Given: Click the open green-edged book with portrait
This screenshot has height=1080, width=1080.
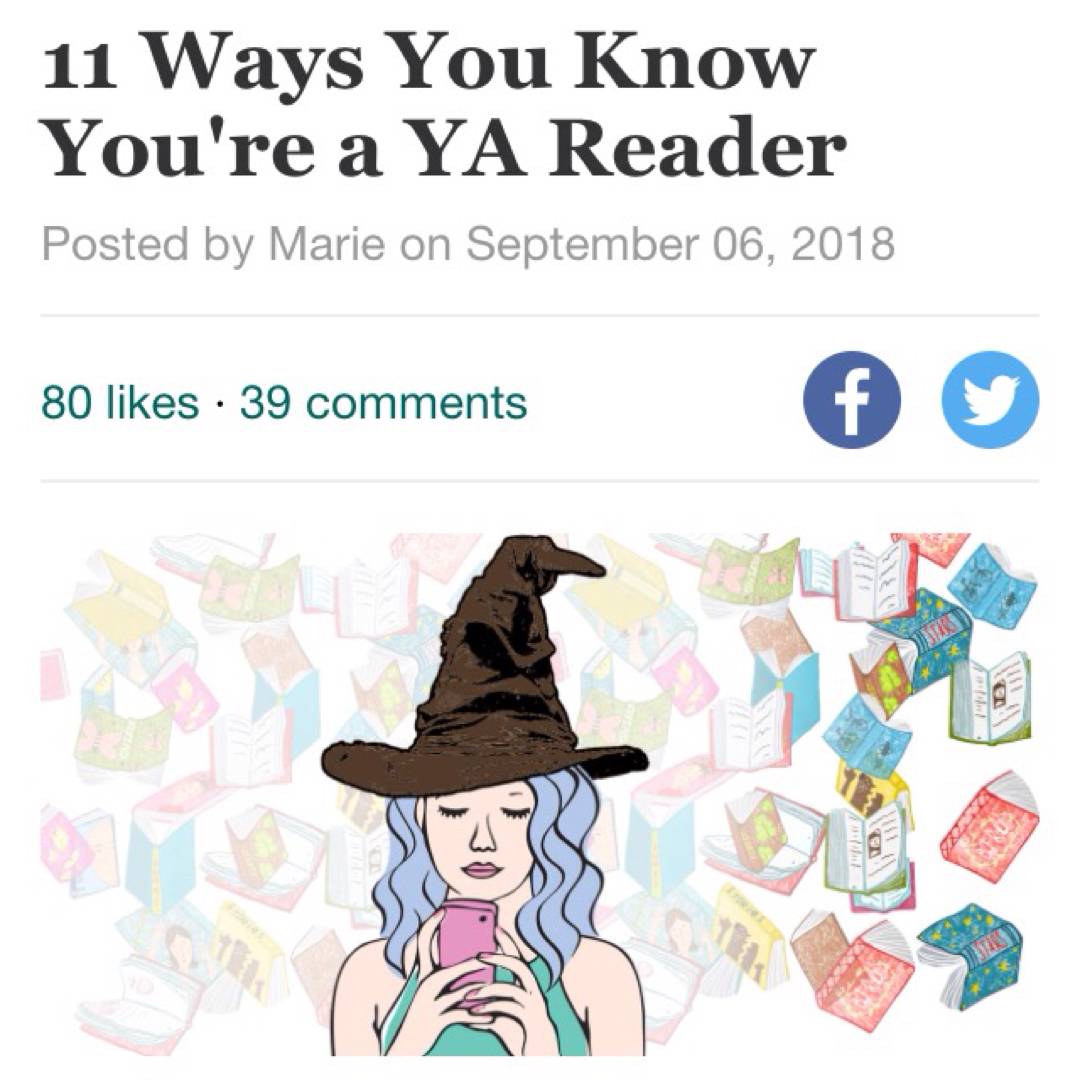Looking at the screenshot, I should tap(992, 696).
